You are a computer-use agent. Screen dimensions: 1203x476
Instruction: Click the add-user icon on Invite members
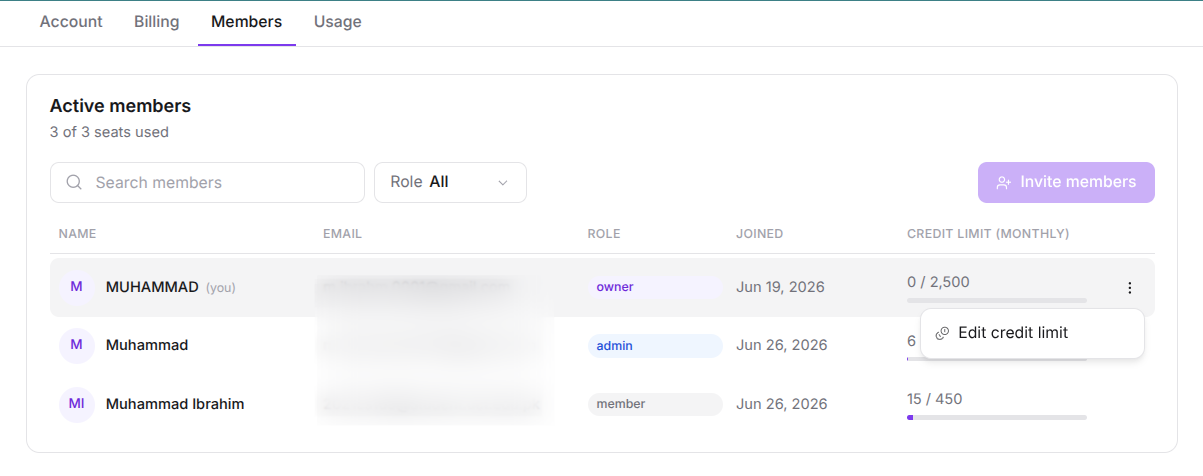pyautogui.click(x=1004, y=183)
